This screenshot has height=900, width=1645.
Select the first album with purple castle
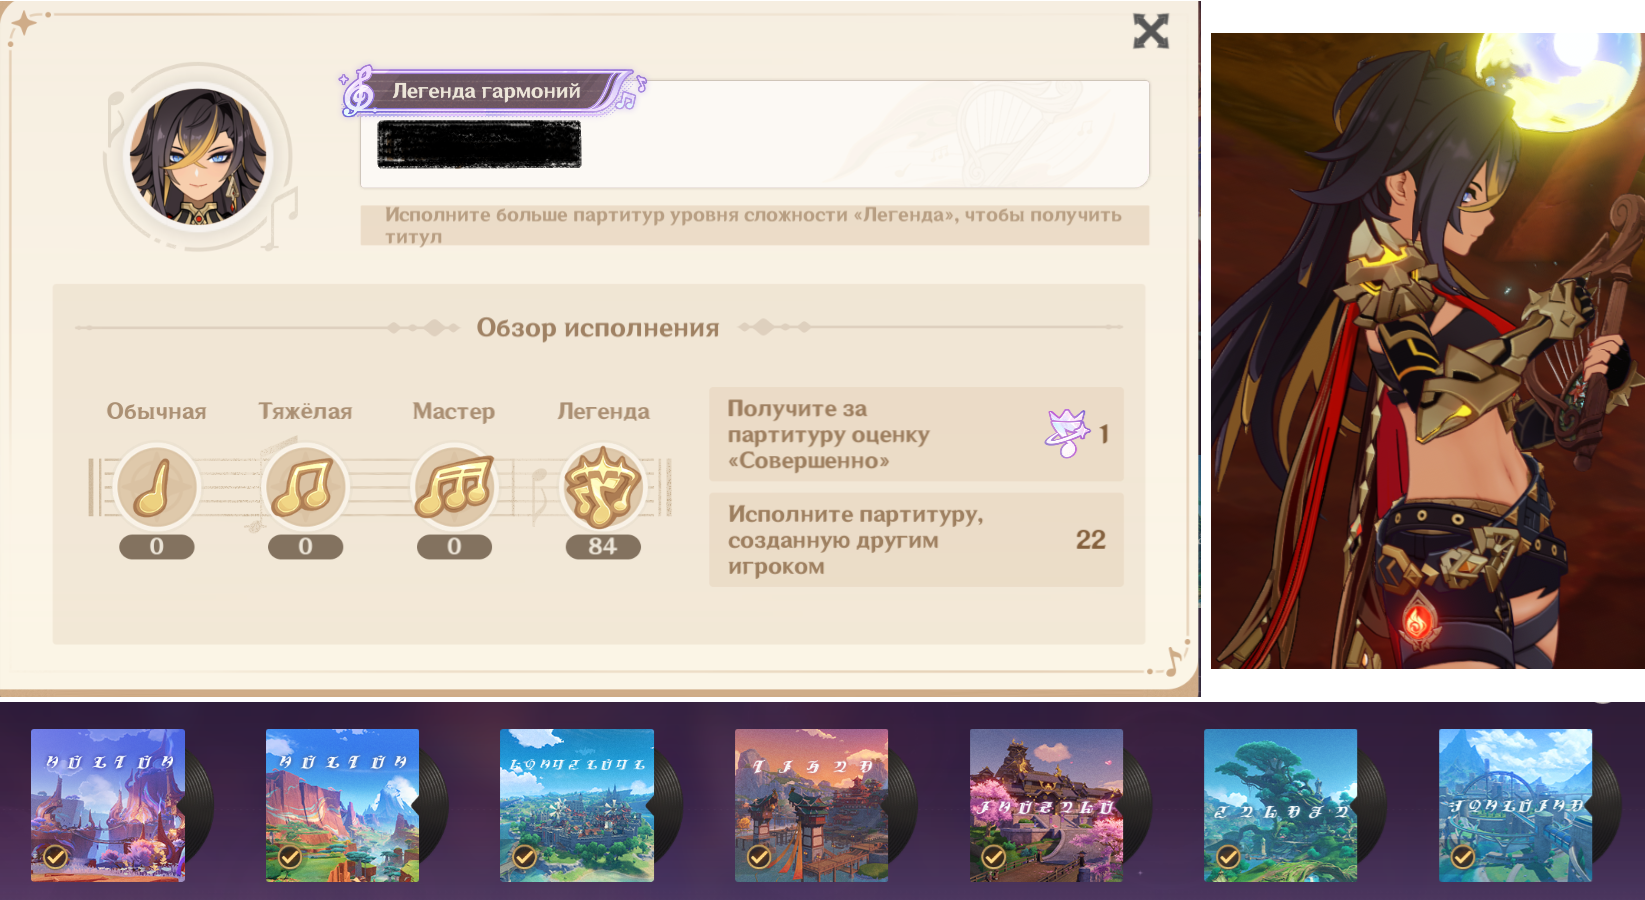pyautogui.click(x=108, y=805)
